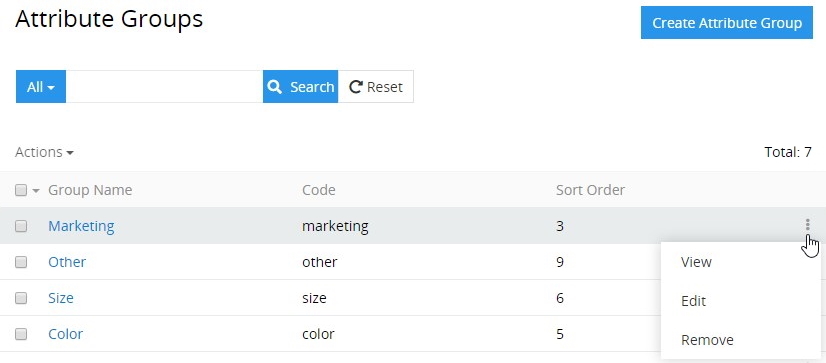
Task: Choose Edit from the context menu
Action: click(693, 301)
